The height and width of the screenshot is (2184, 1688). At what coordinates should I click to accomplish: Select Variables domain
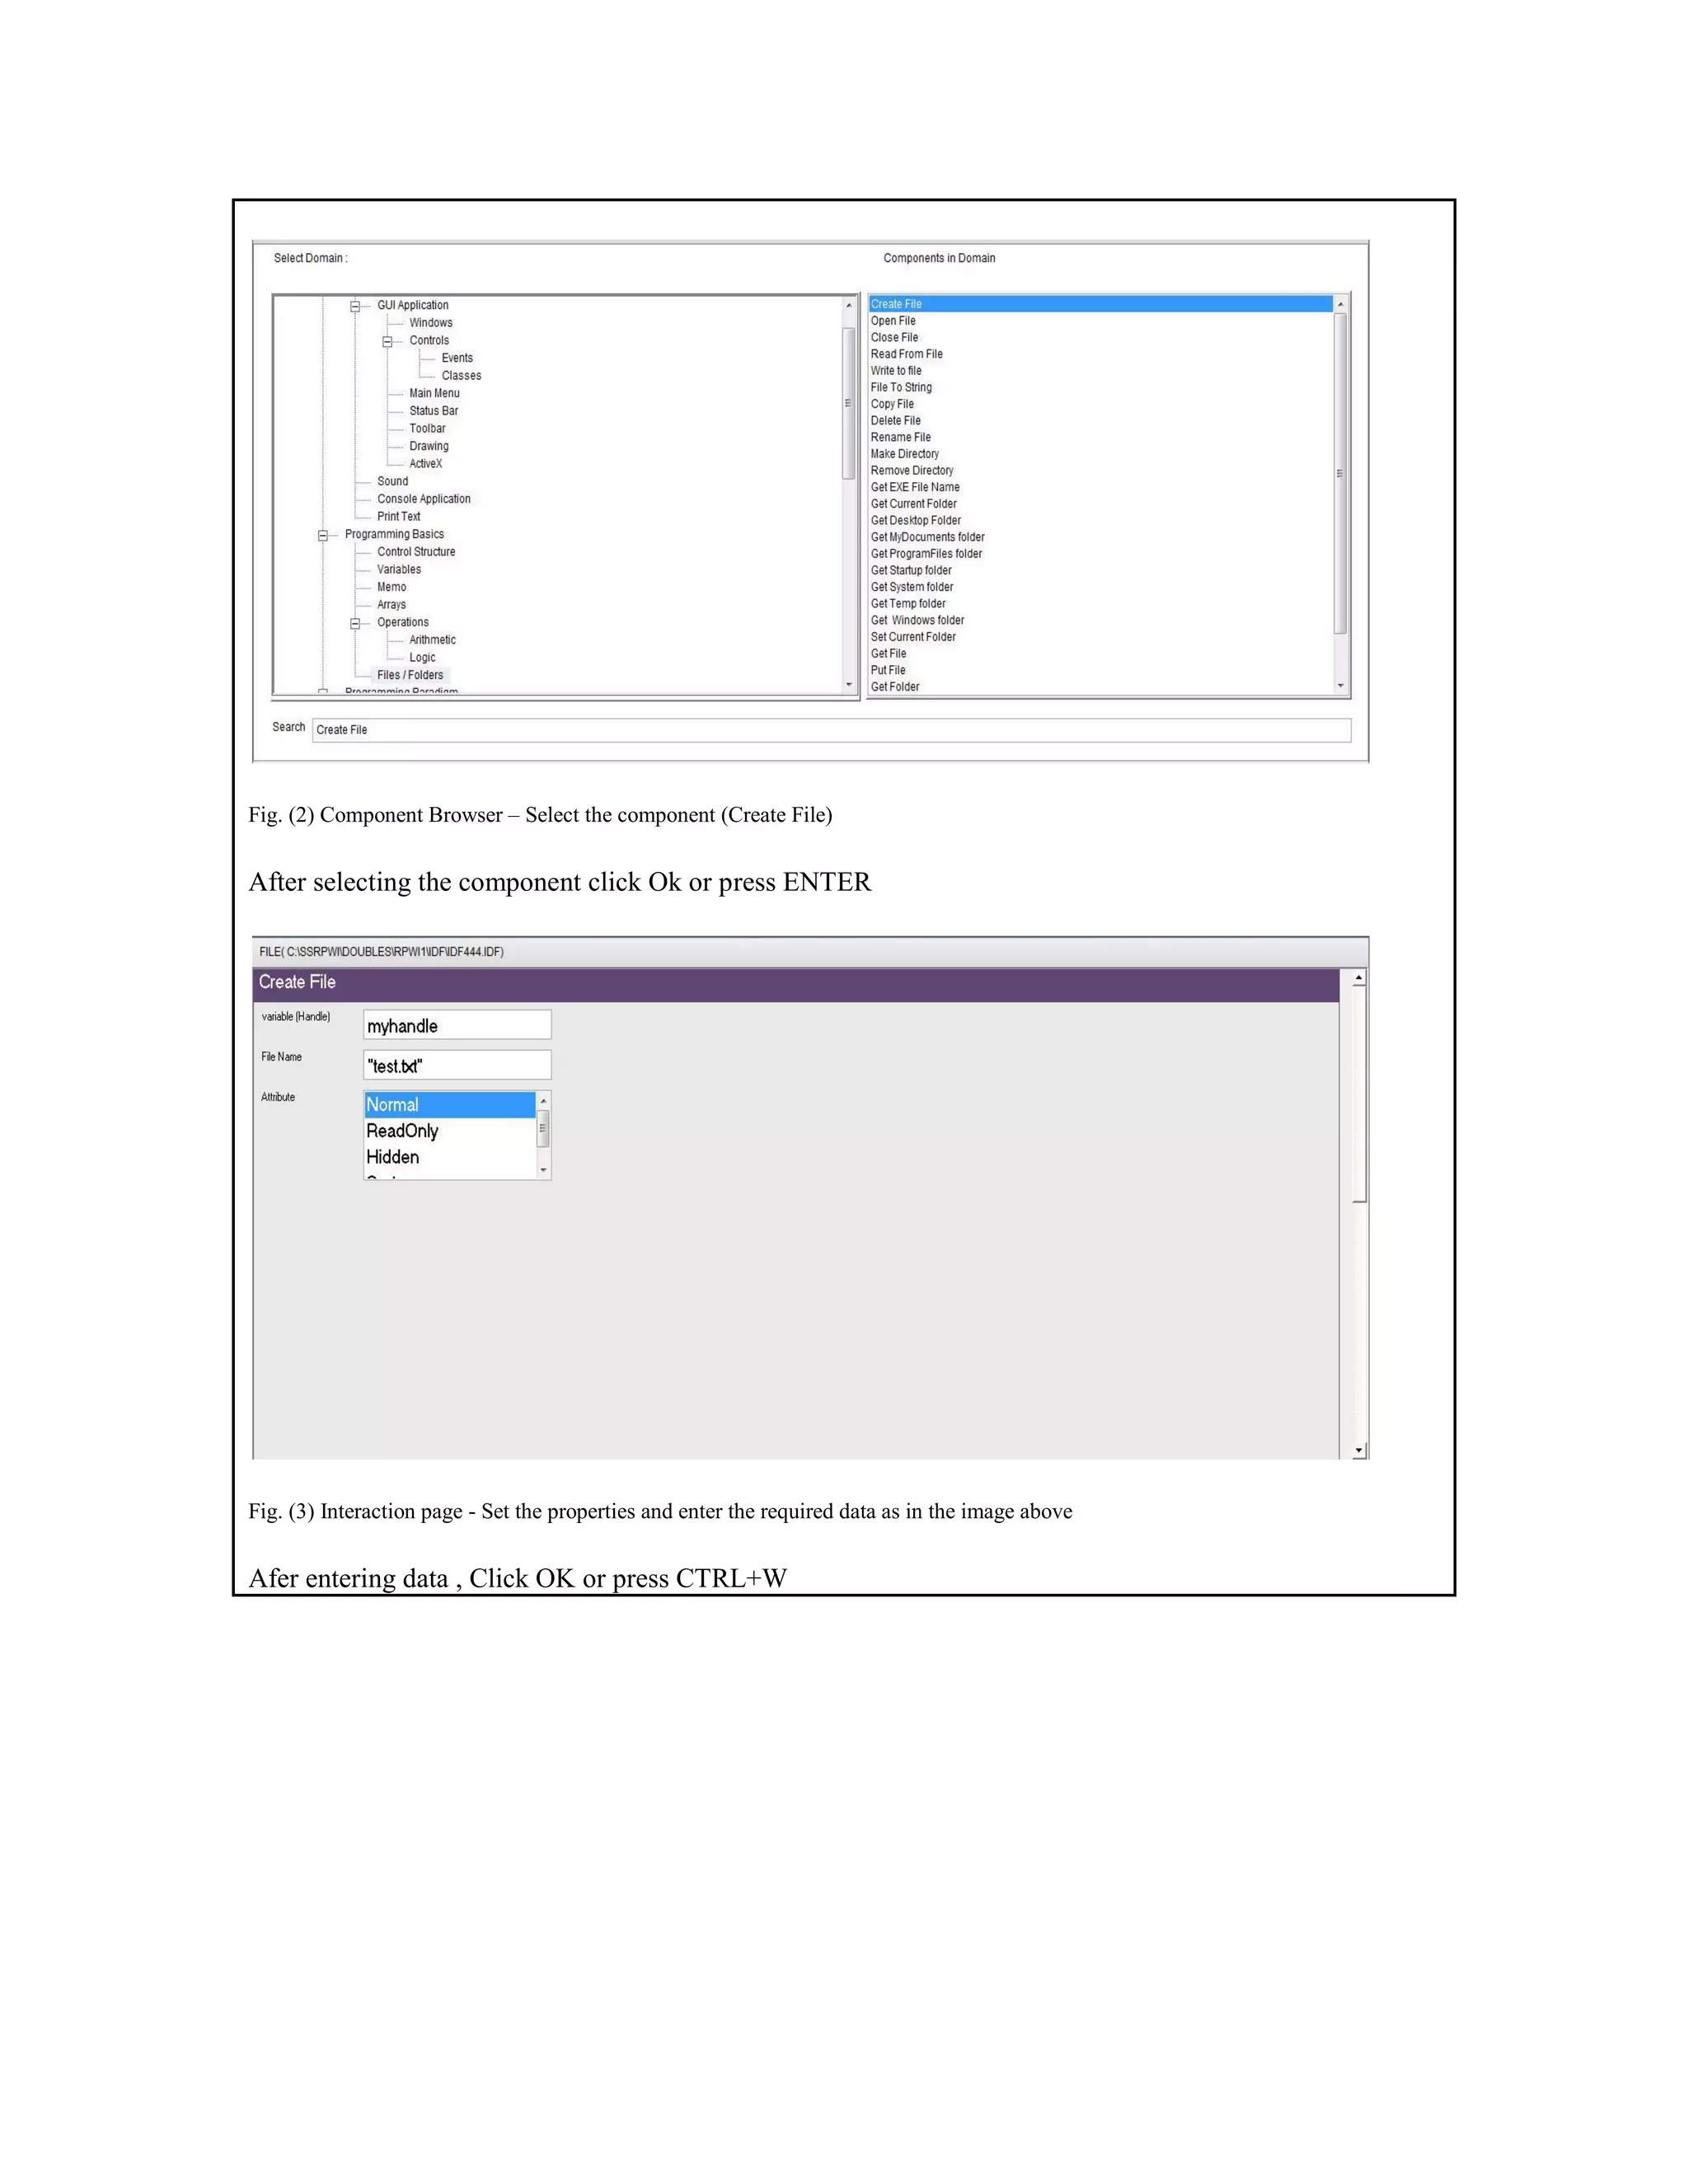399,570
